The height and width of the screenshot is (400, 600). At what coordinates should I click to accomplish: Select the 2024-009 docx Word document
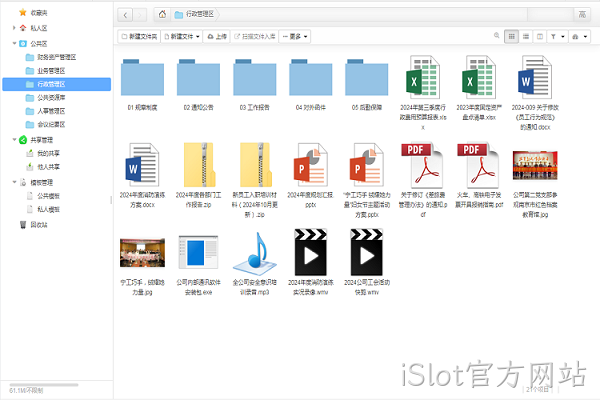point(535,78)
